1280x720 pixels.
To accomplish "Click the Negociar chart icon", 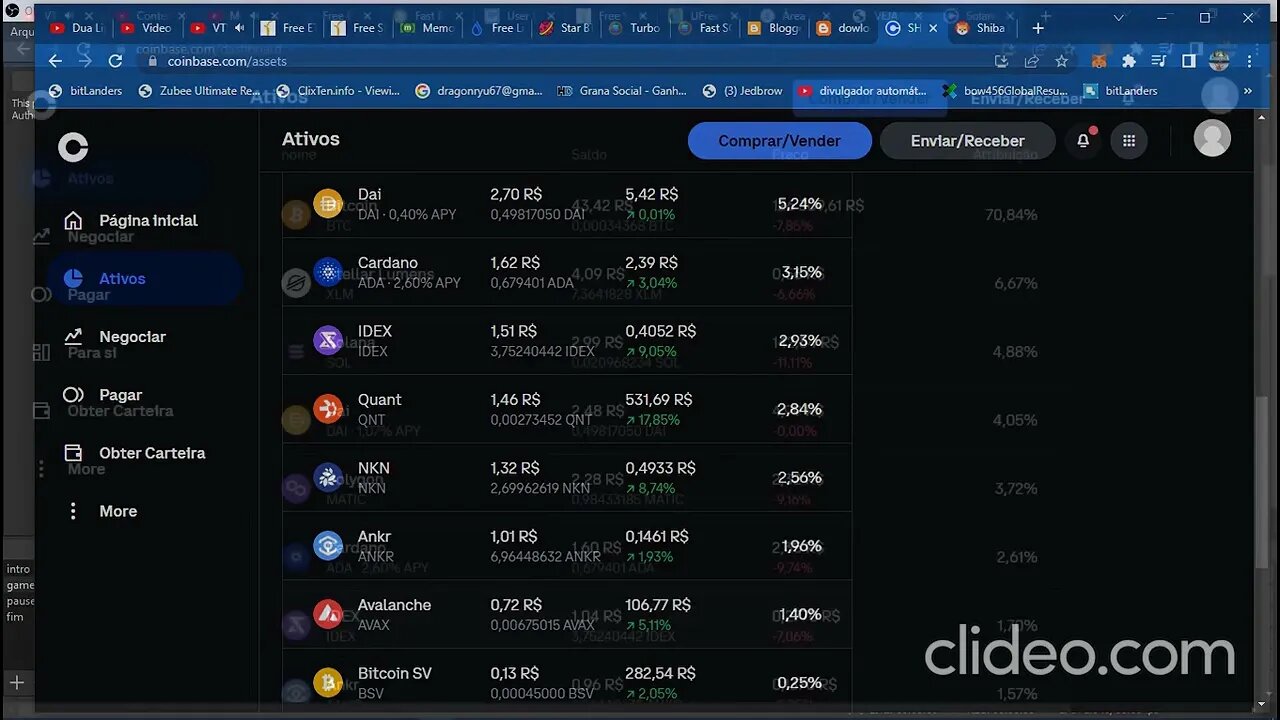I will click(73, 336).
